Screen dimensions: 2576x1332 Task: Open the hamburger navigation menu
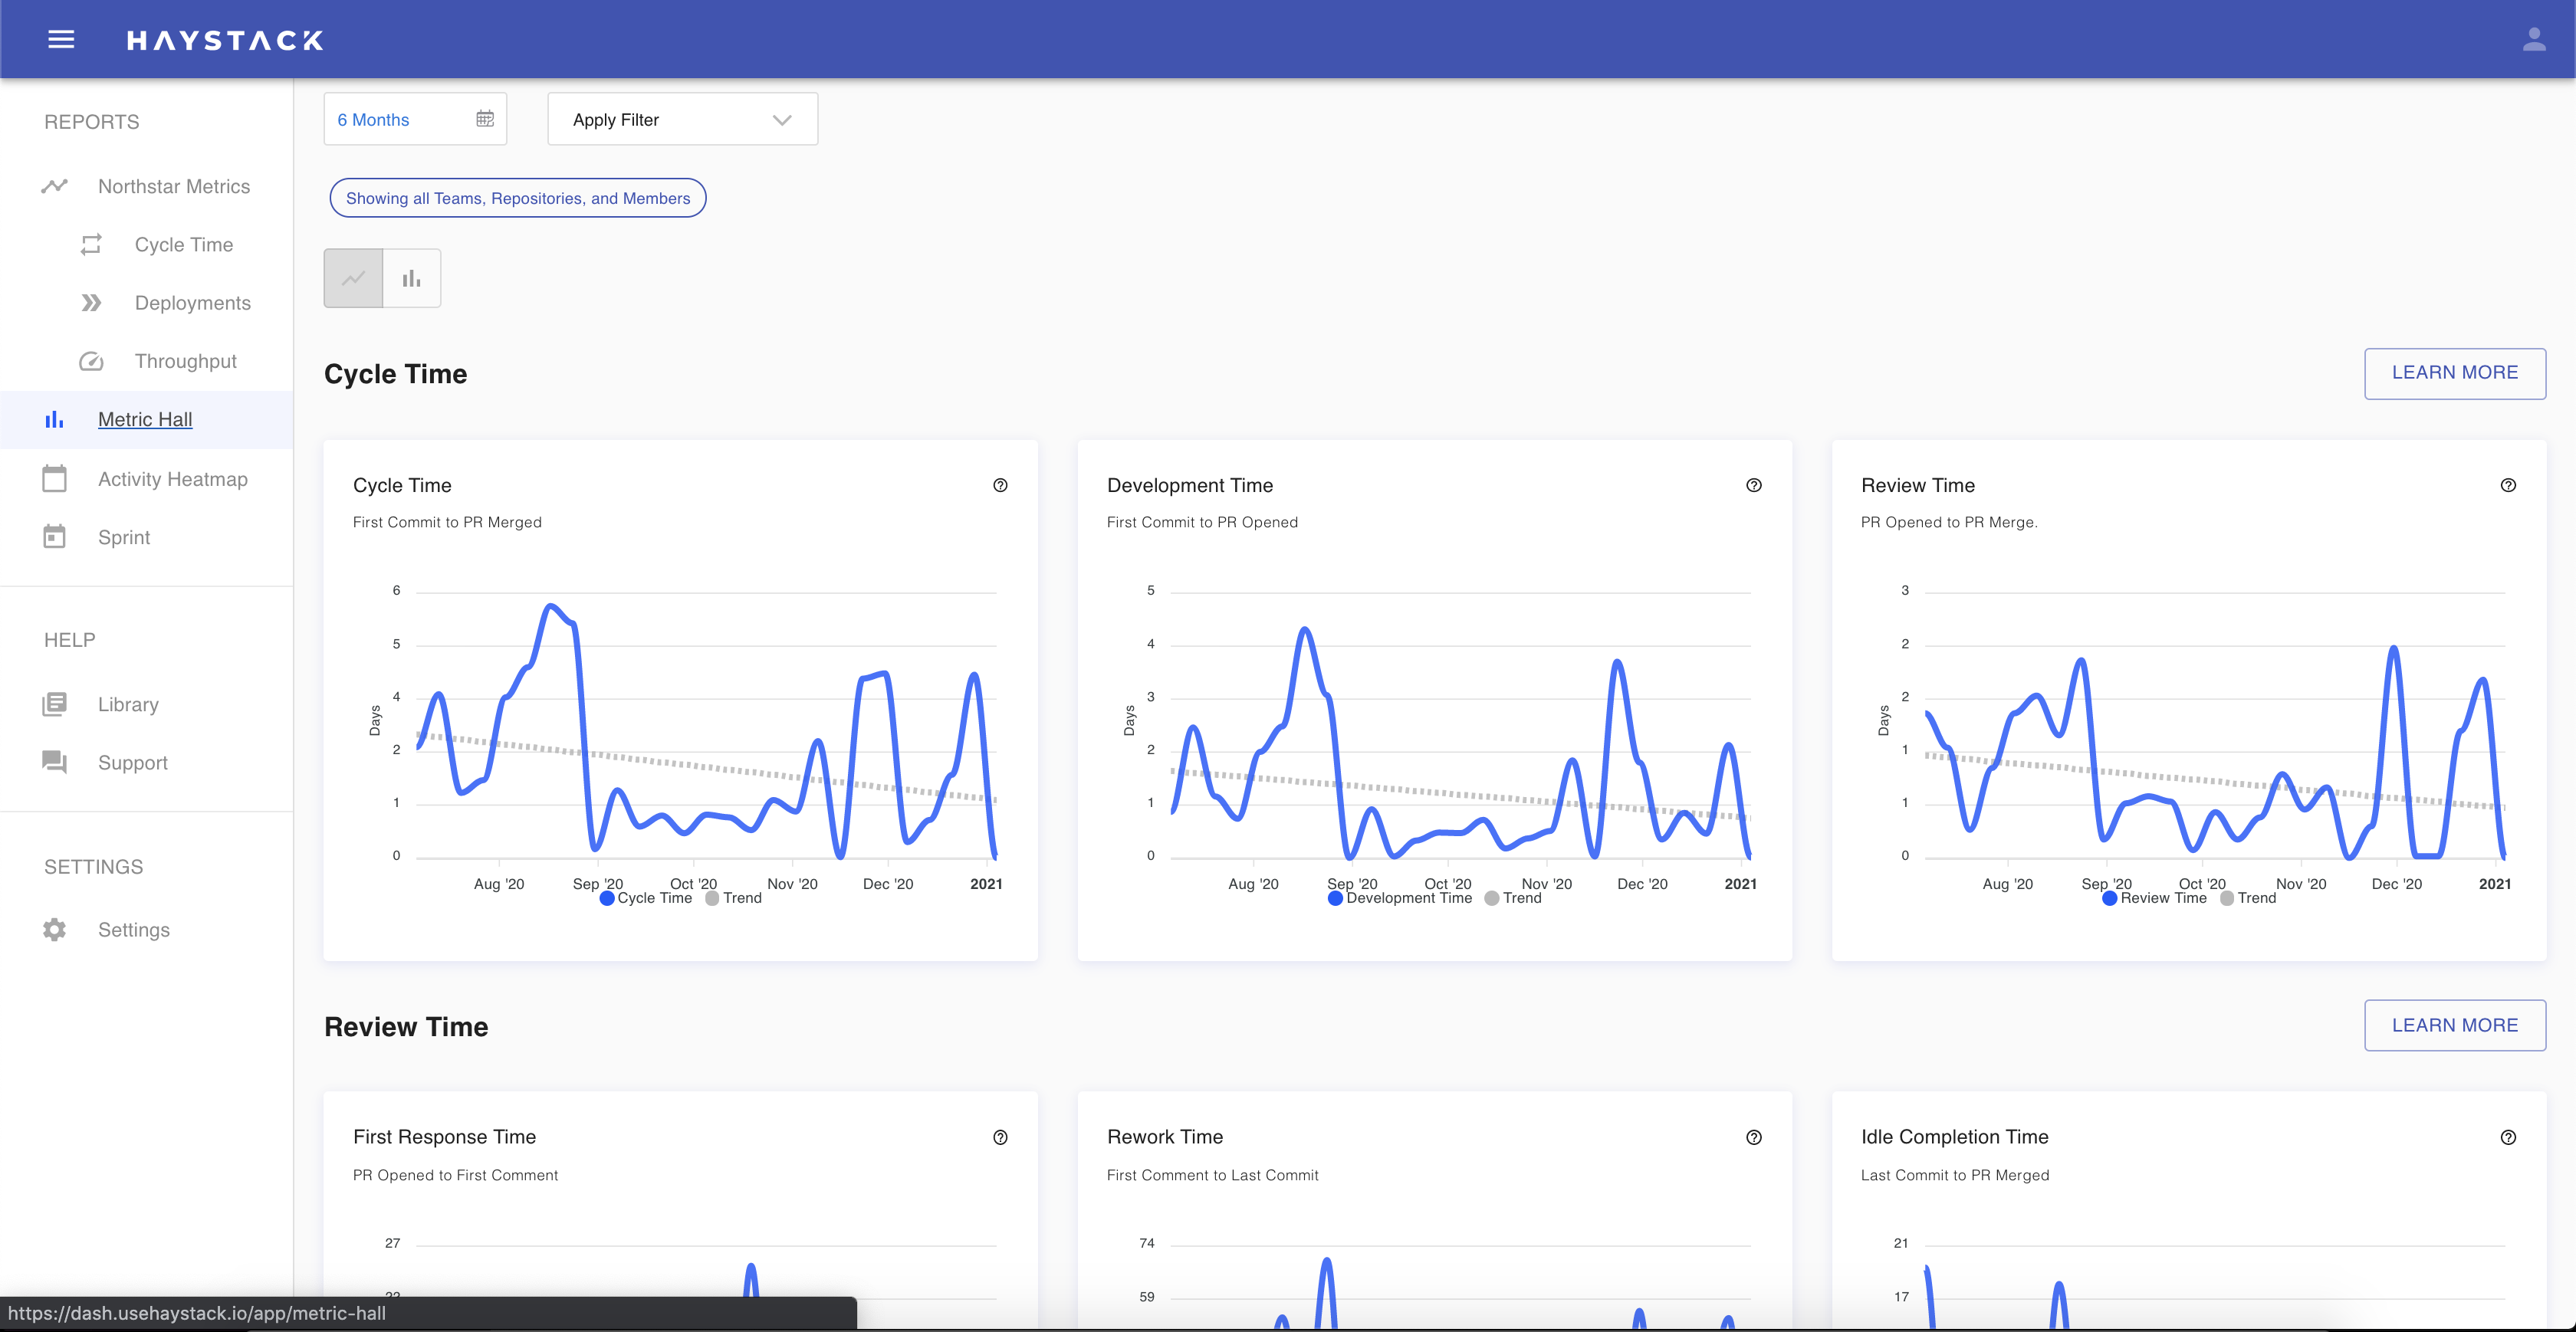(61, 40)
